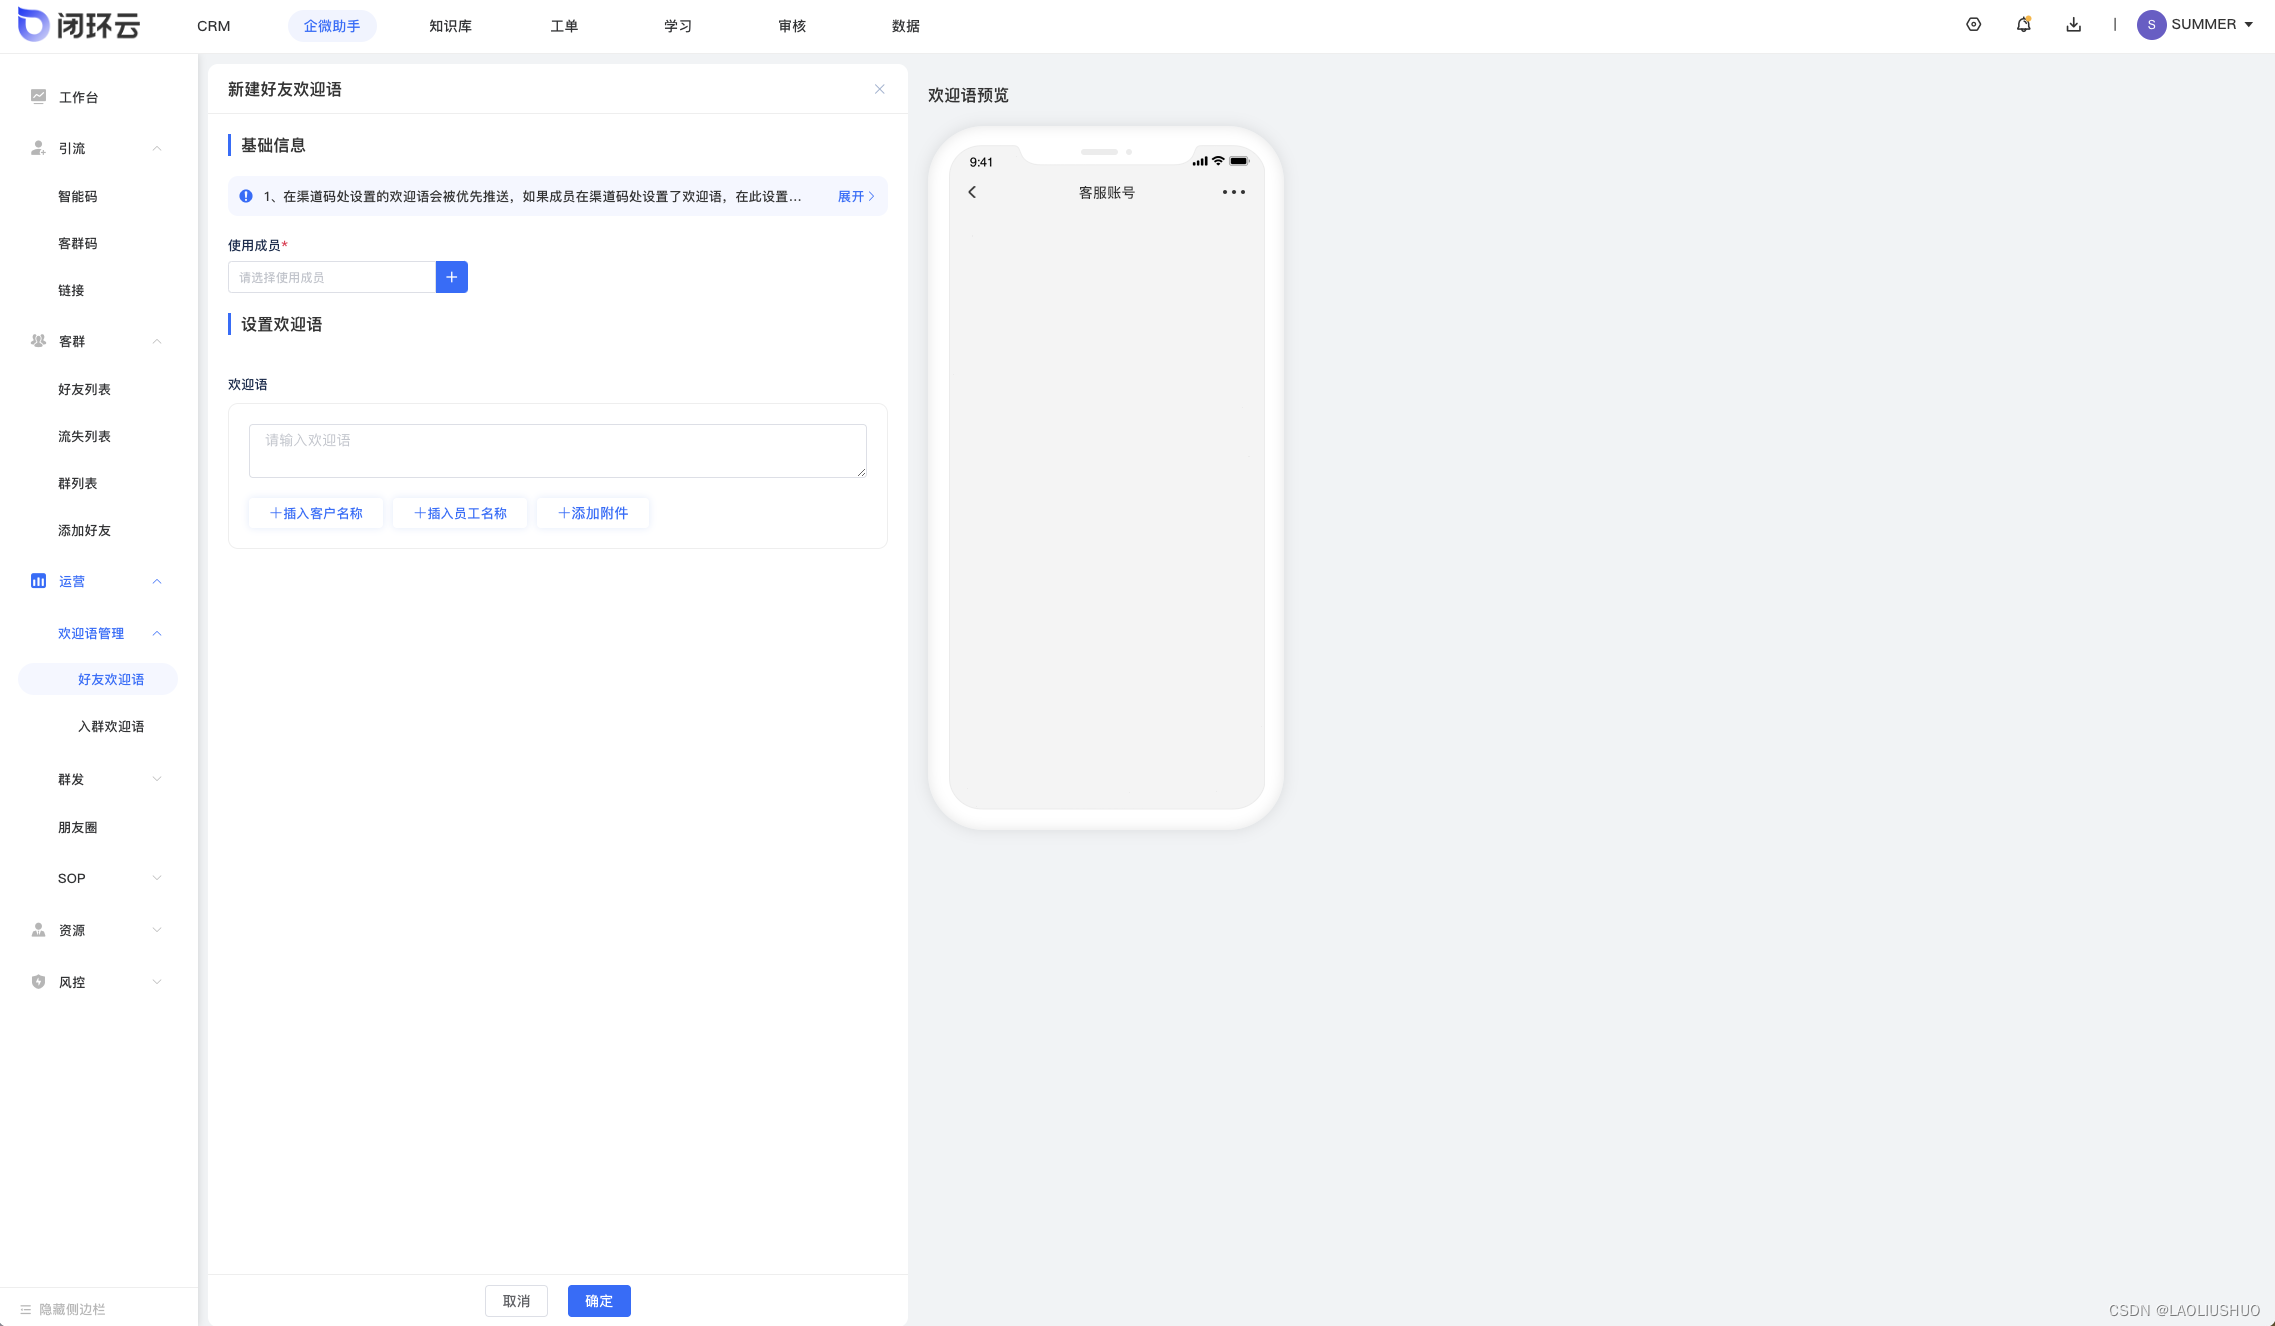Click the 客群 sidebar icon
Screen dimensions: 2275x1326
coord(38,341)
